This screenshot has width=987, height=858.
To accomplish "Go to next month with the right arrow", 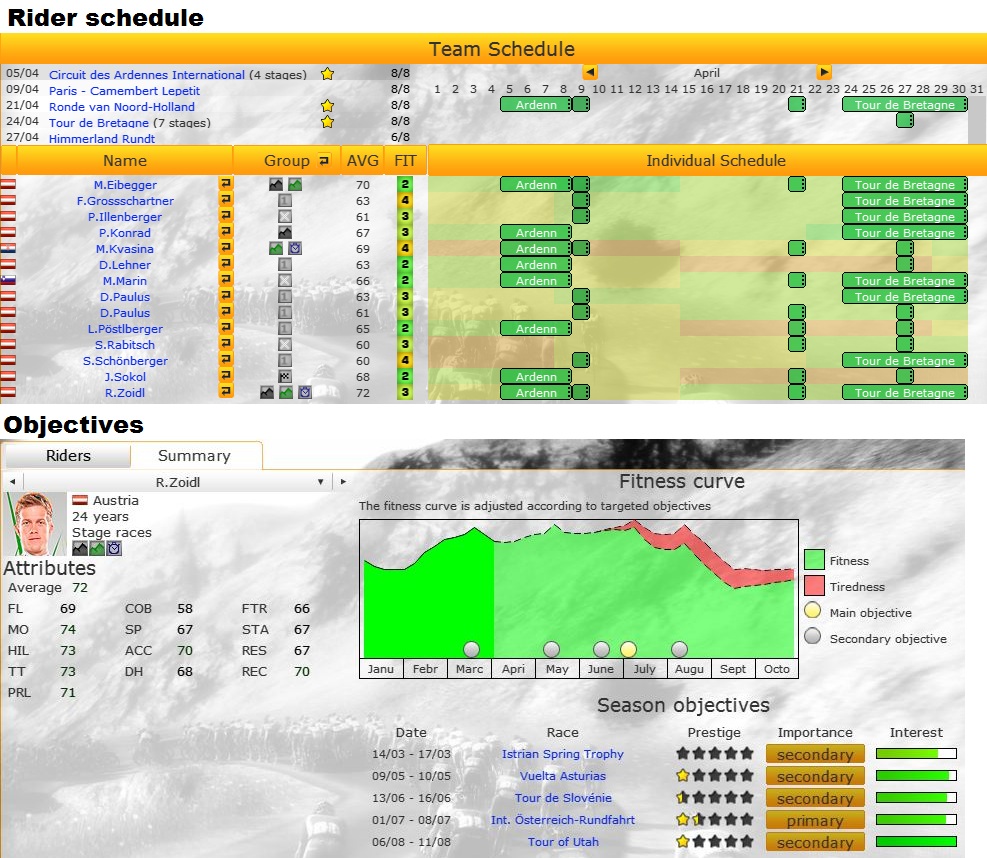I will (x=824, y=72).
